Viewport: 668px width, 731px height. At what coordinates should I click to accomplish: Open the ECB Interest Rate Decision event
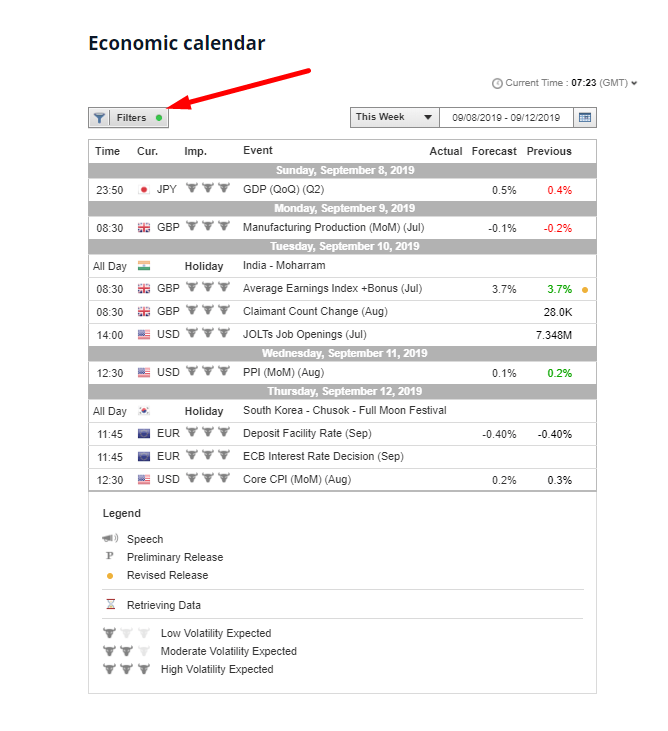(323, 456)
